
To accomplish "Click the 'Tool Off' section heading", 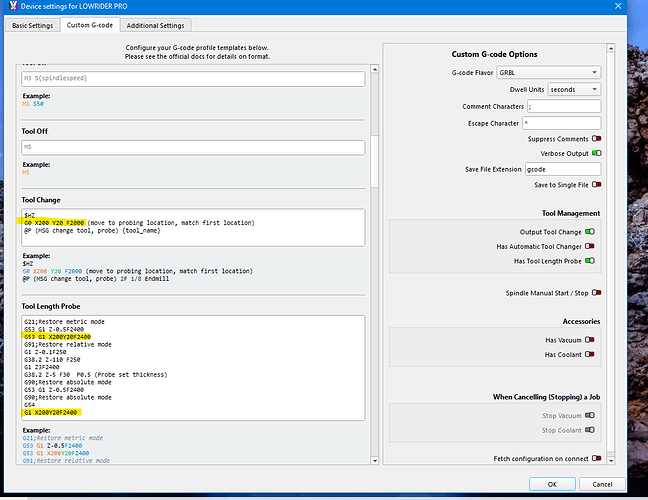I will [x=35, y=131].
